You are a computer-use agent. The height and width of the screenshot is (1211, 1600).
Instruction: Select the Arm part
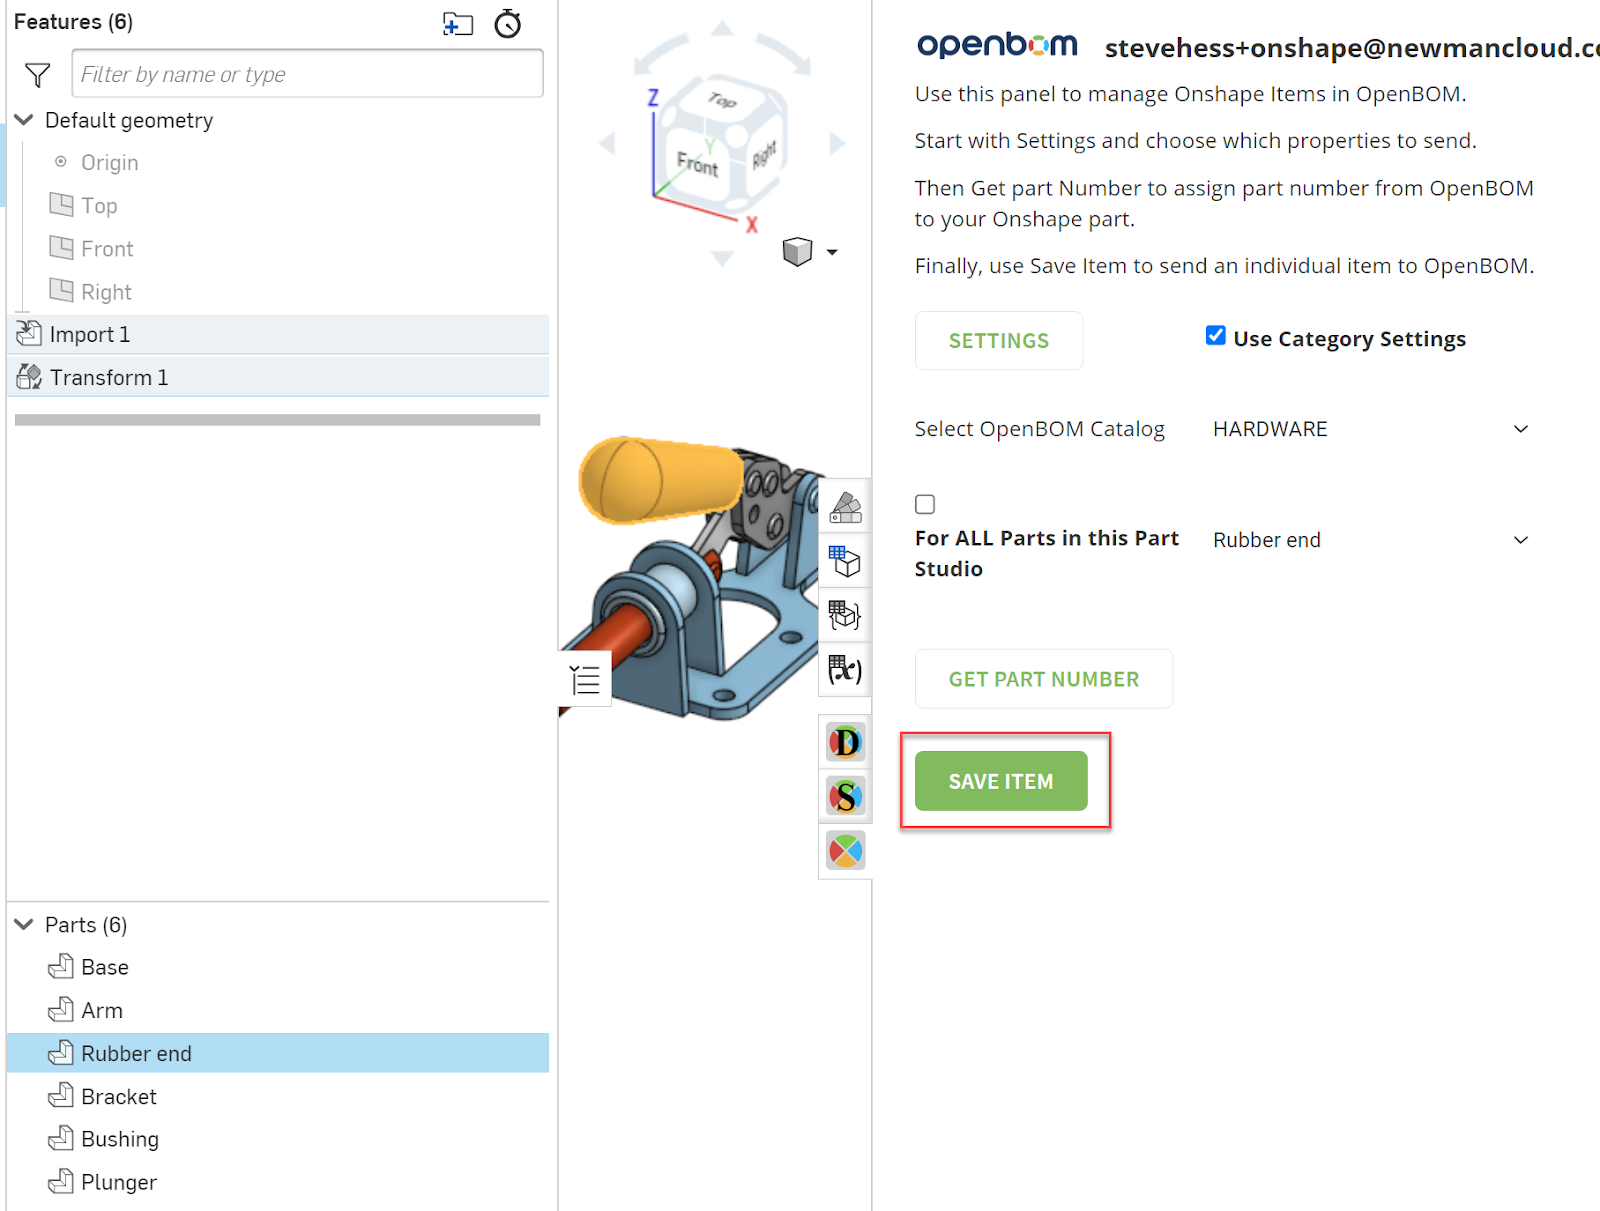[x=278, y=1010]
